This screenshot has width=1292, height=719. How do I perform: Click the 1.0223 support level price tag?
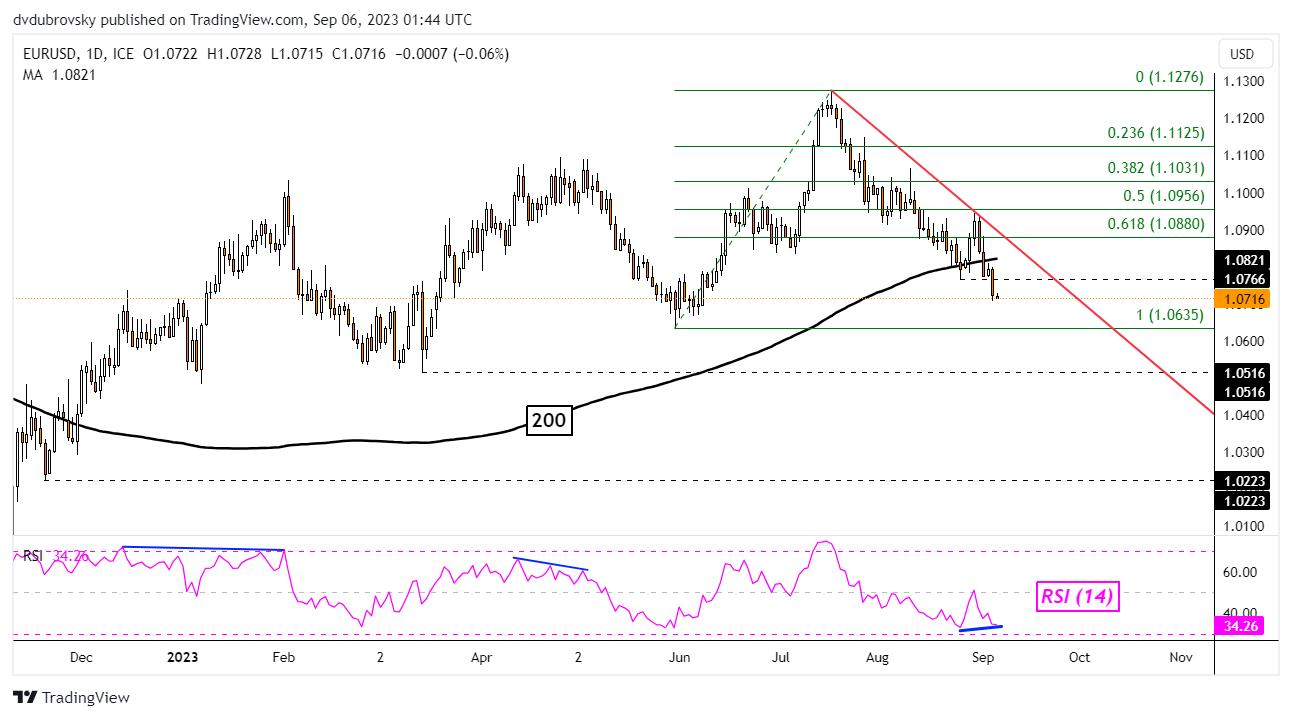pos(1244,480)
